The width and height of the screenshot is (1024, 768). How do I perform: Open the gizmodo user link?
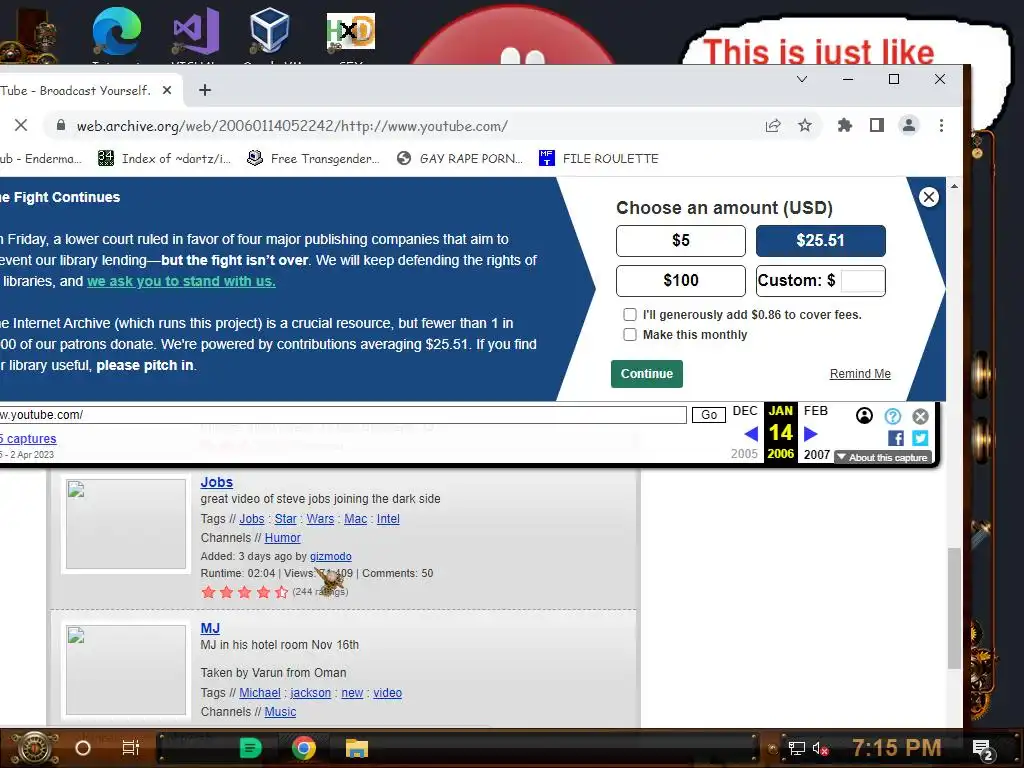tap(330, 556)
